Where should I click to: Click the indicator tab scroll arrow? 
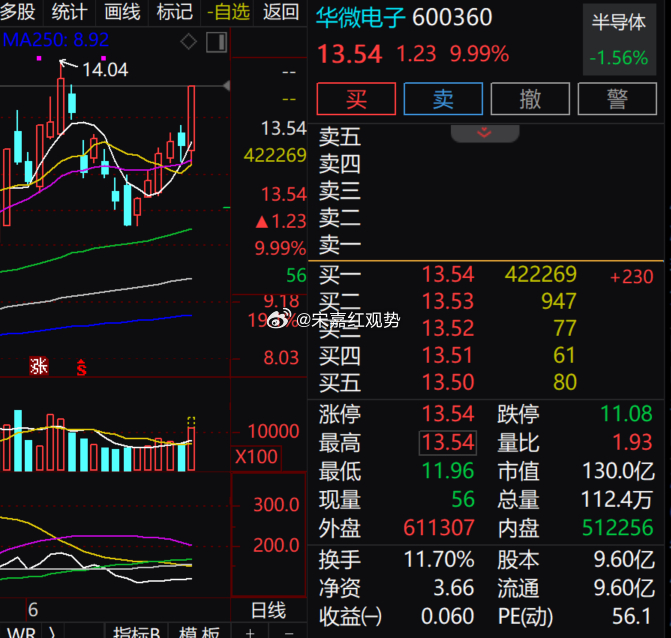(53, 632)
